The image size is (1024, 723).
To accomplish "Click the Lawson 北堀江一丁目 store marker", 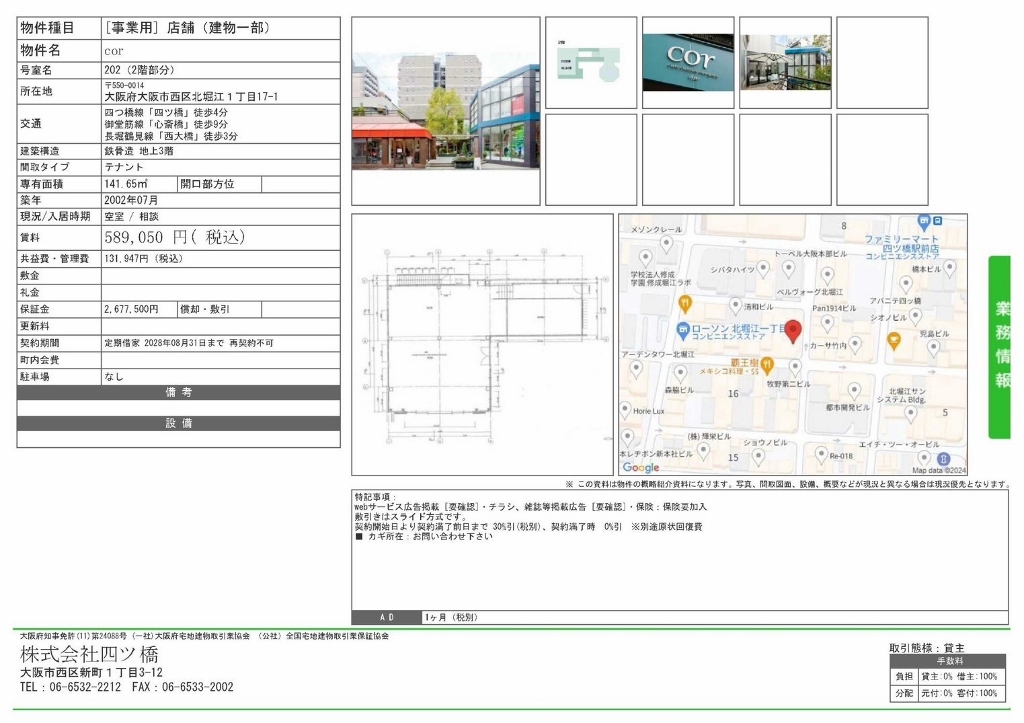I will 683,330.
